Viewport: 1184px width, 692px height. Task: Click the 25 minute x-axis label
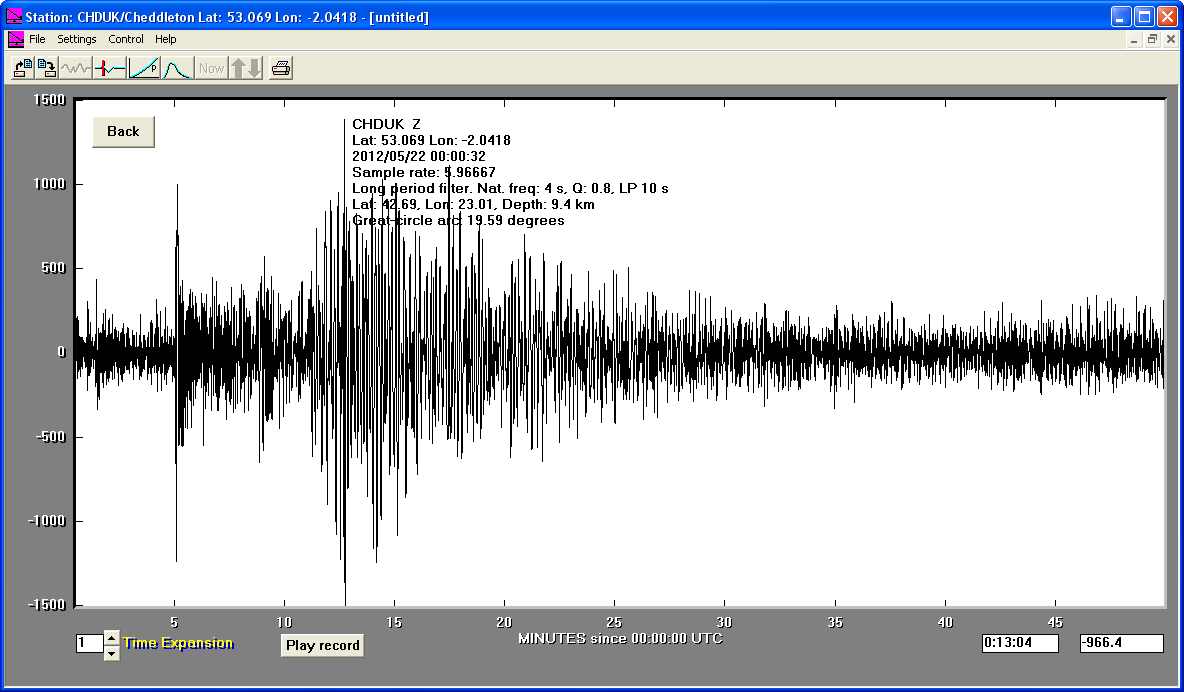point(614,622)
